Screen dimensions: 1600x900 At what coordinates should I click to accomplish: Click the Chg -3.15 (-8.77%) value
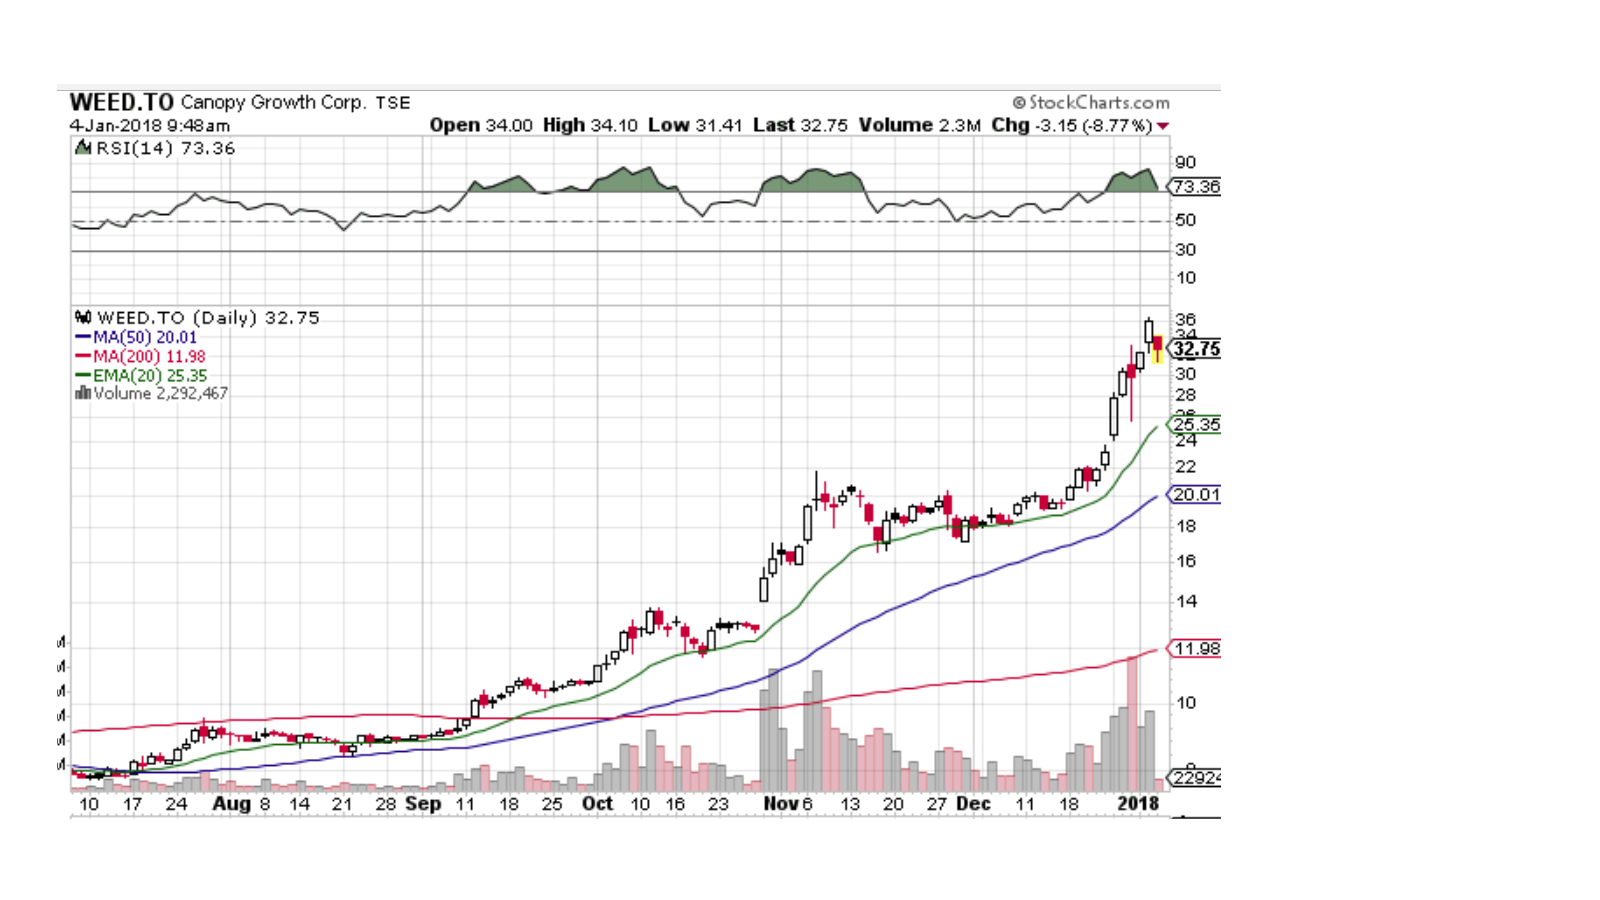(1072, 125)
